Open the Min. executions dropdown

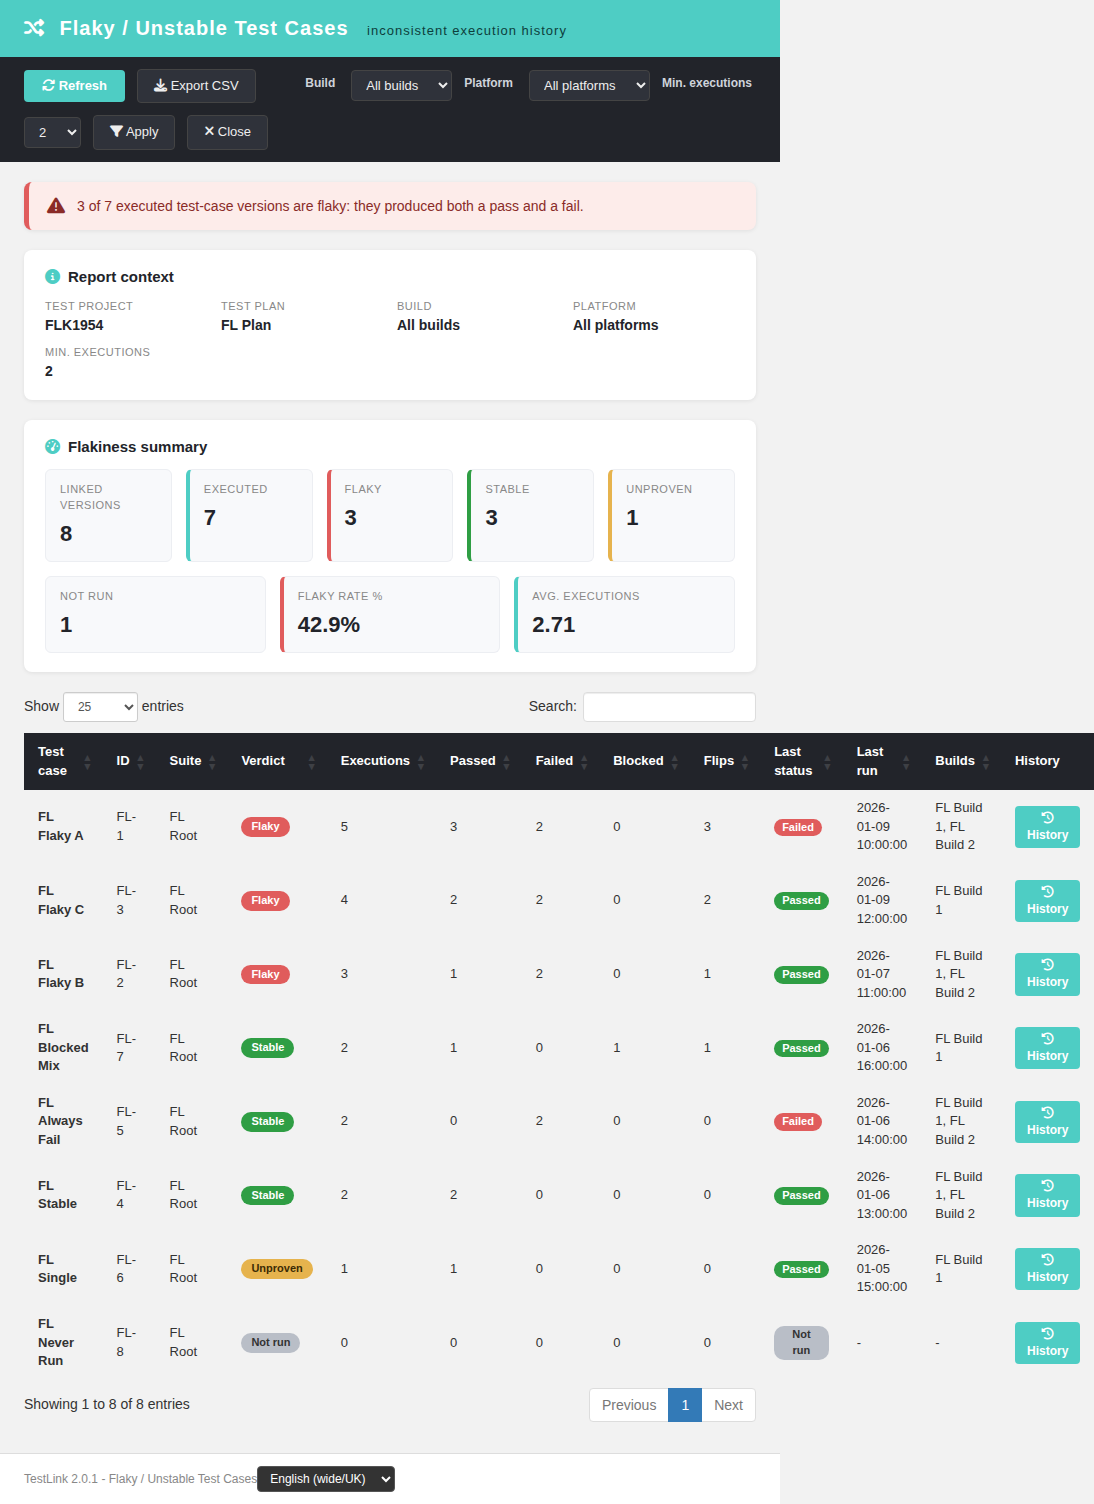(52, 132)
